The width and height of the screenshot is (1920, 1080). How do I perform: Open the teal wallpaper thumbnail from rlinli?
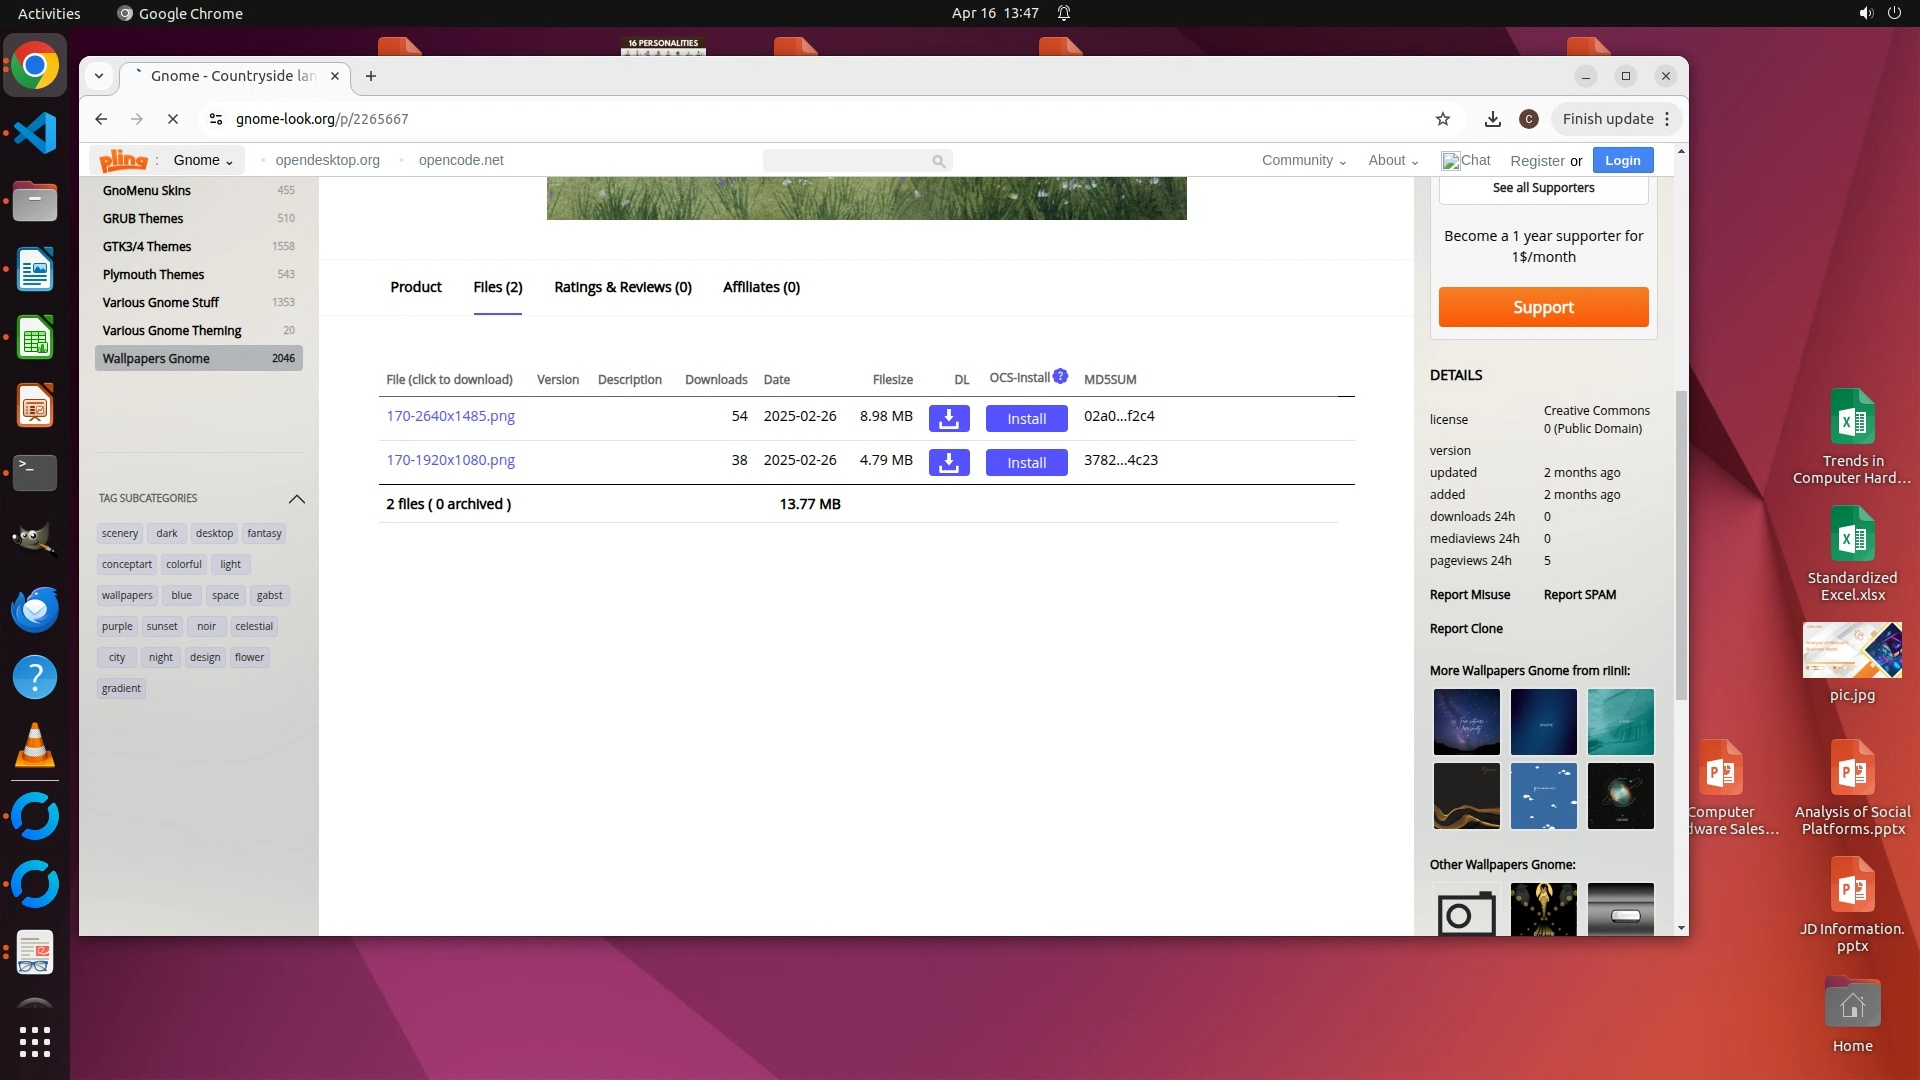pos(1620,722)
